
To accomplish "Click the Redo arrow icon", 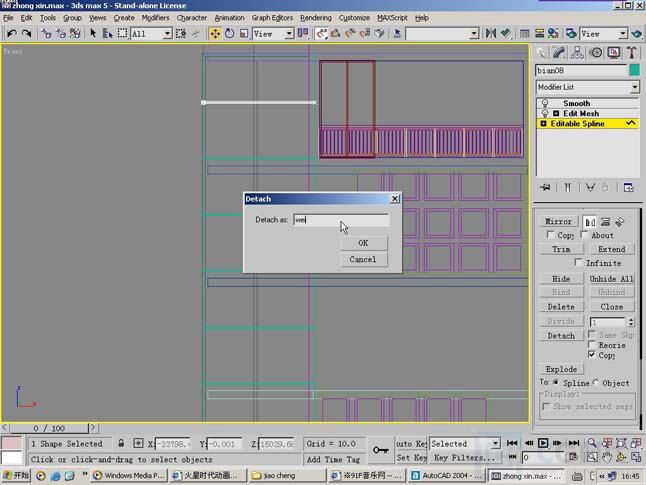I will pyautogui.click(x=27, y=33).
